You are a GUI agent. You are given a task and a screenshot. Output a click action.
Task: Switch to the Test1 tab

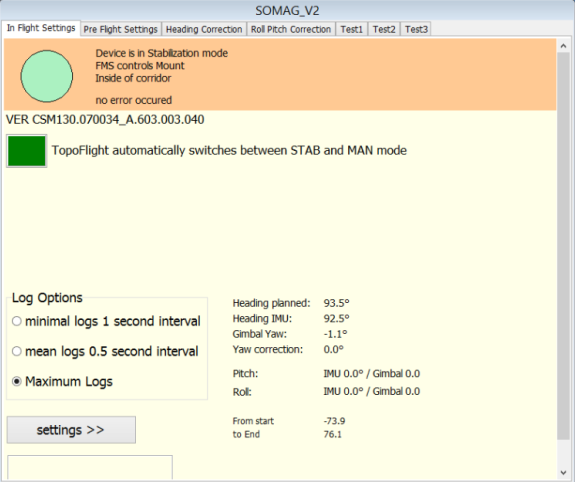[x=351, y=29]
